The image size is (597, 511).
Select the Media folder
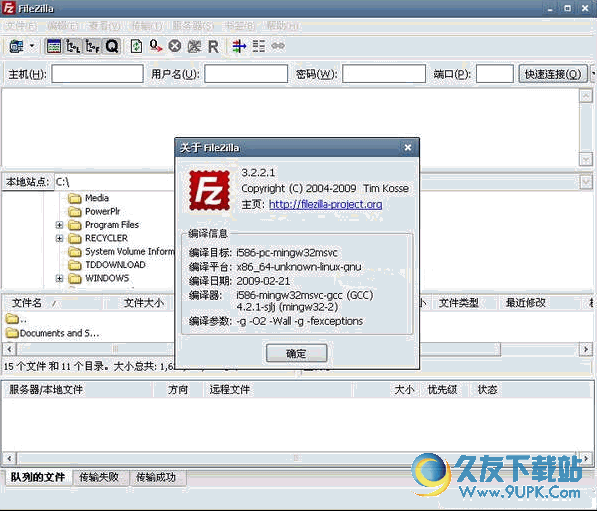click(97, 198)
